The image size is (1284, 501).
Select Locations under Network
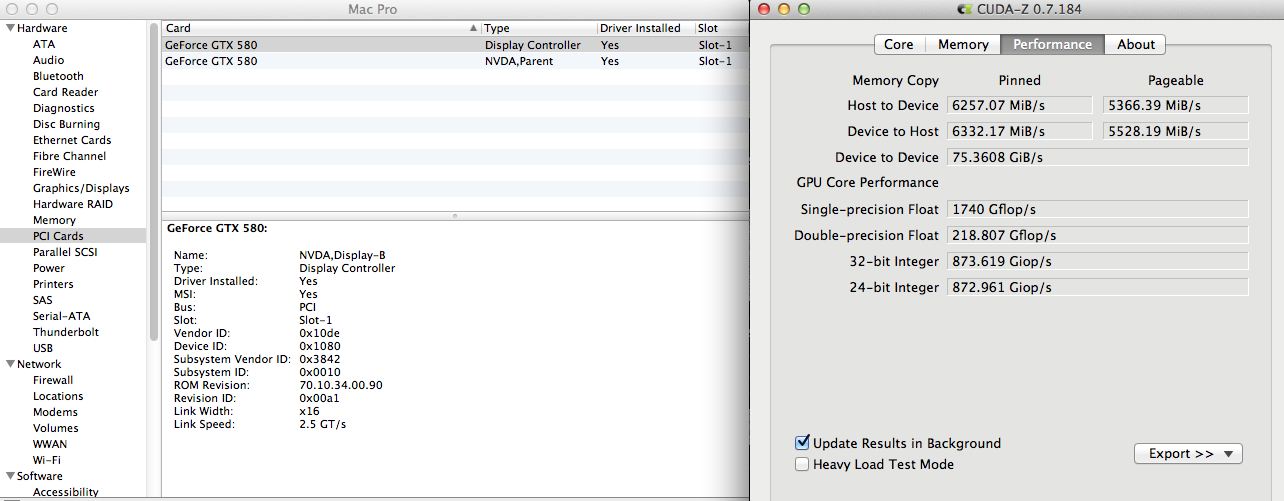point(58,396)
